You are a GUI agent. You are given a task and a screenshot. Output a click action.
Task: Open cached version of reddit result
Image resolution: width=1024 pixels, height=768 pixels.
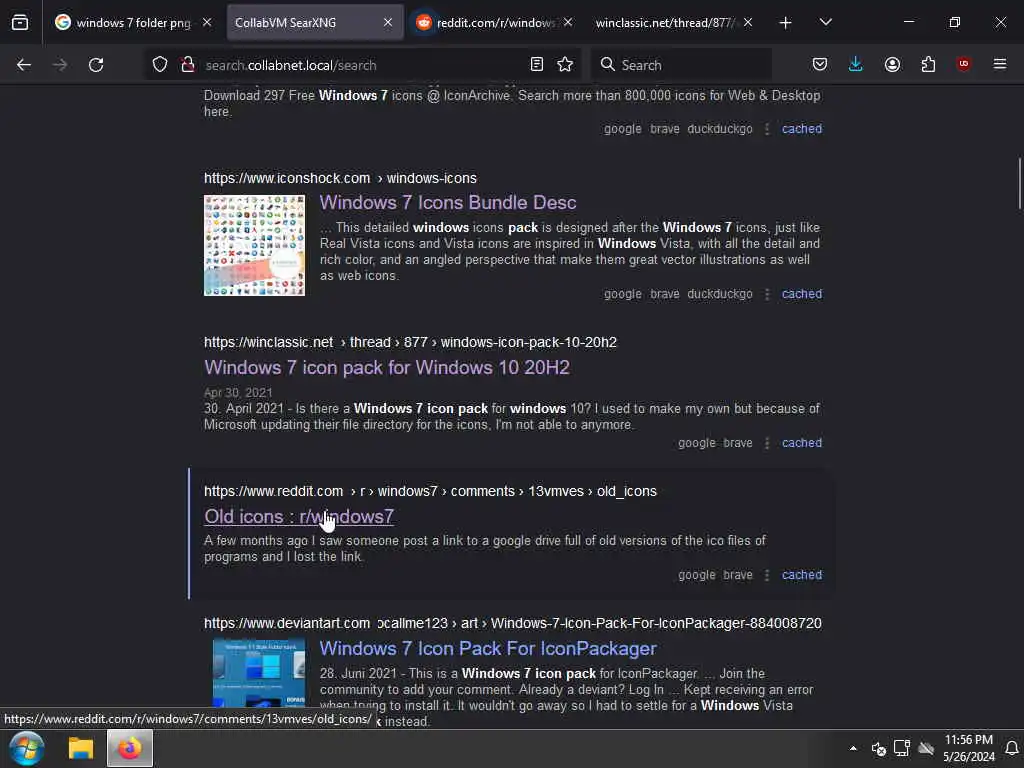point(802,575)
